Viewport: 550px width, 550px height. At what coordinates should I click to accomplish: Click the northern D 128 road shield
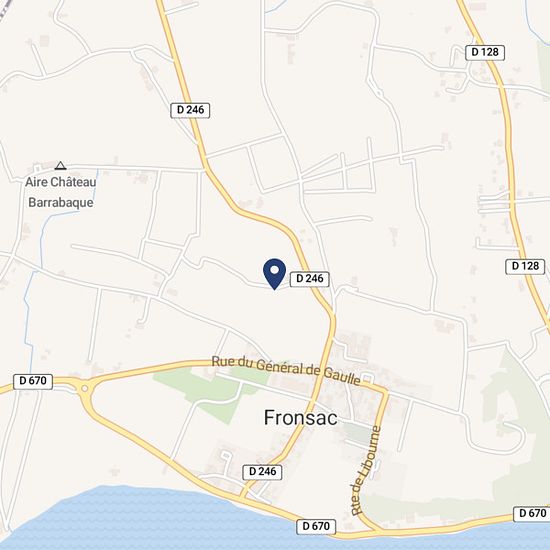tap(485, 52)
